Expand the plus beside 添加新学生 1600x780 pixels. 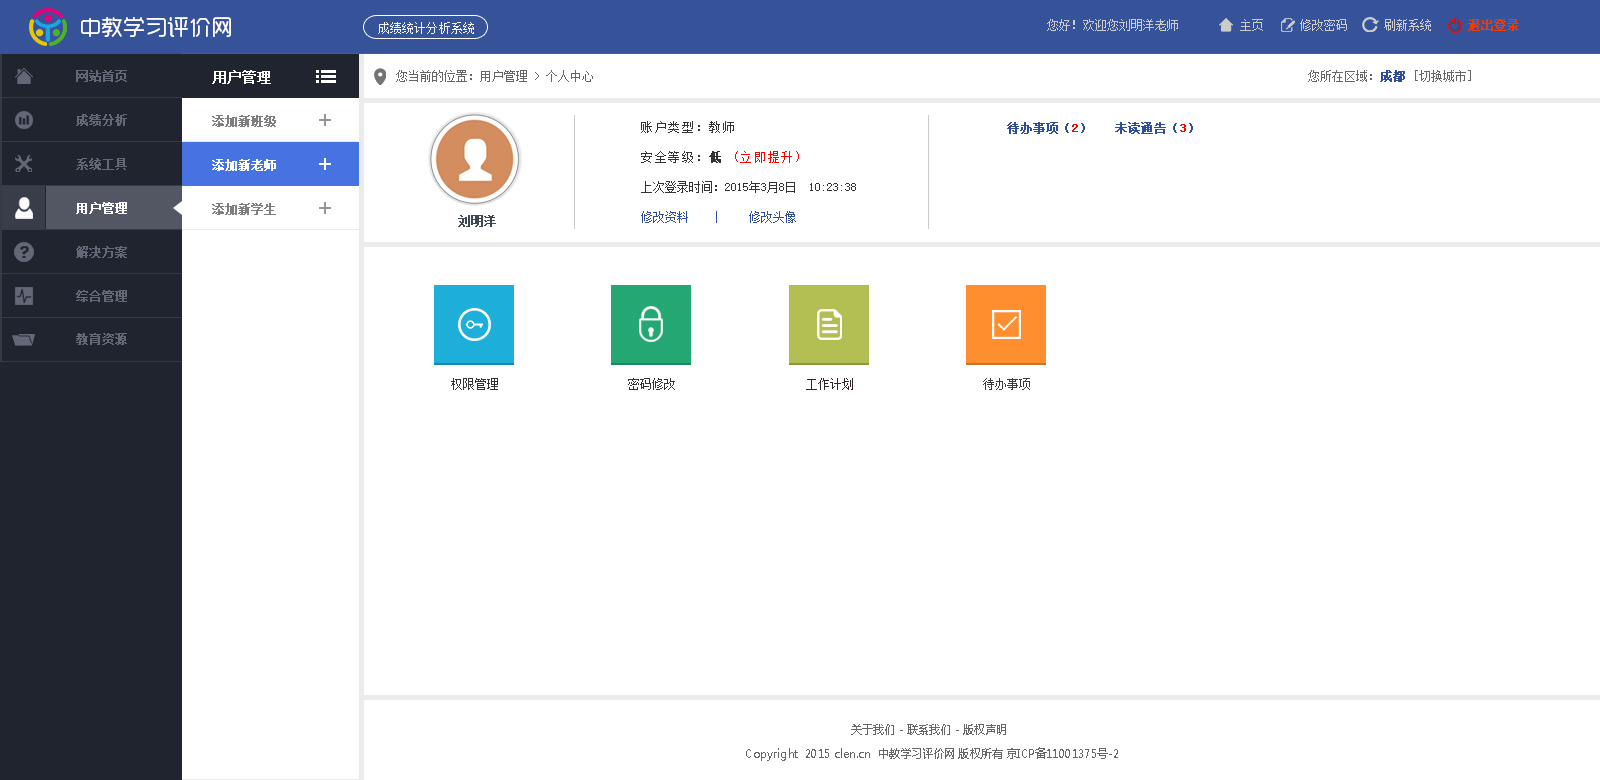tap(325, 208)
